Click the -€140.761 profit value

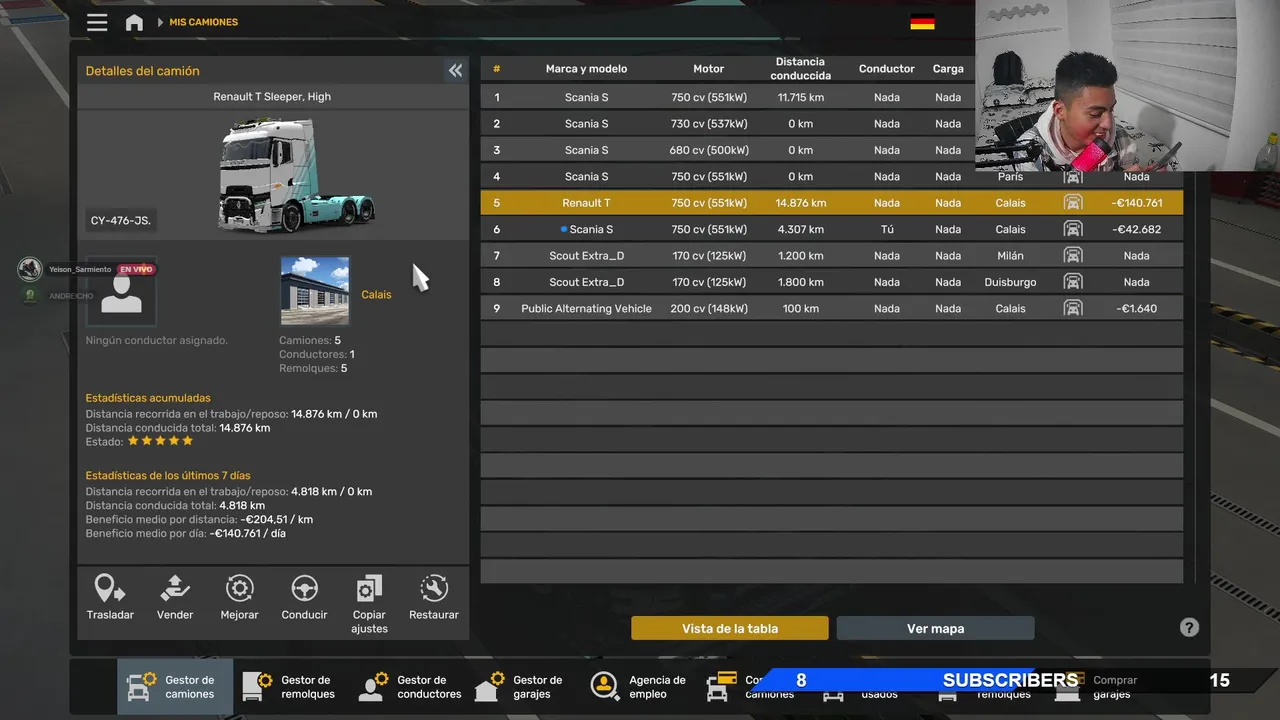point(1136,203)
